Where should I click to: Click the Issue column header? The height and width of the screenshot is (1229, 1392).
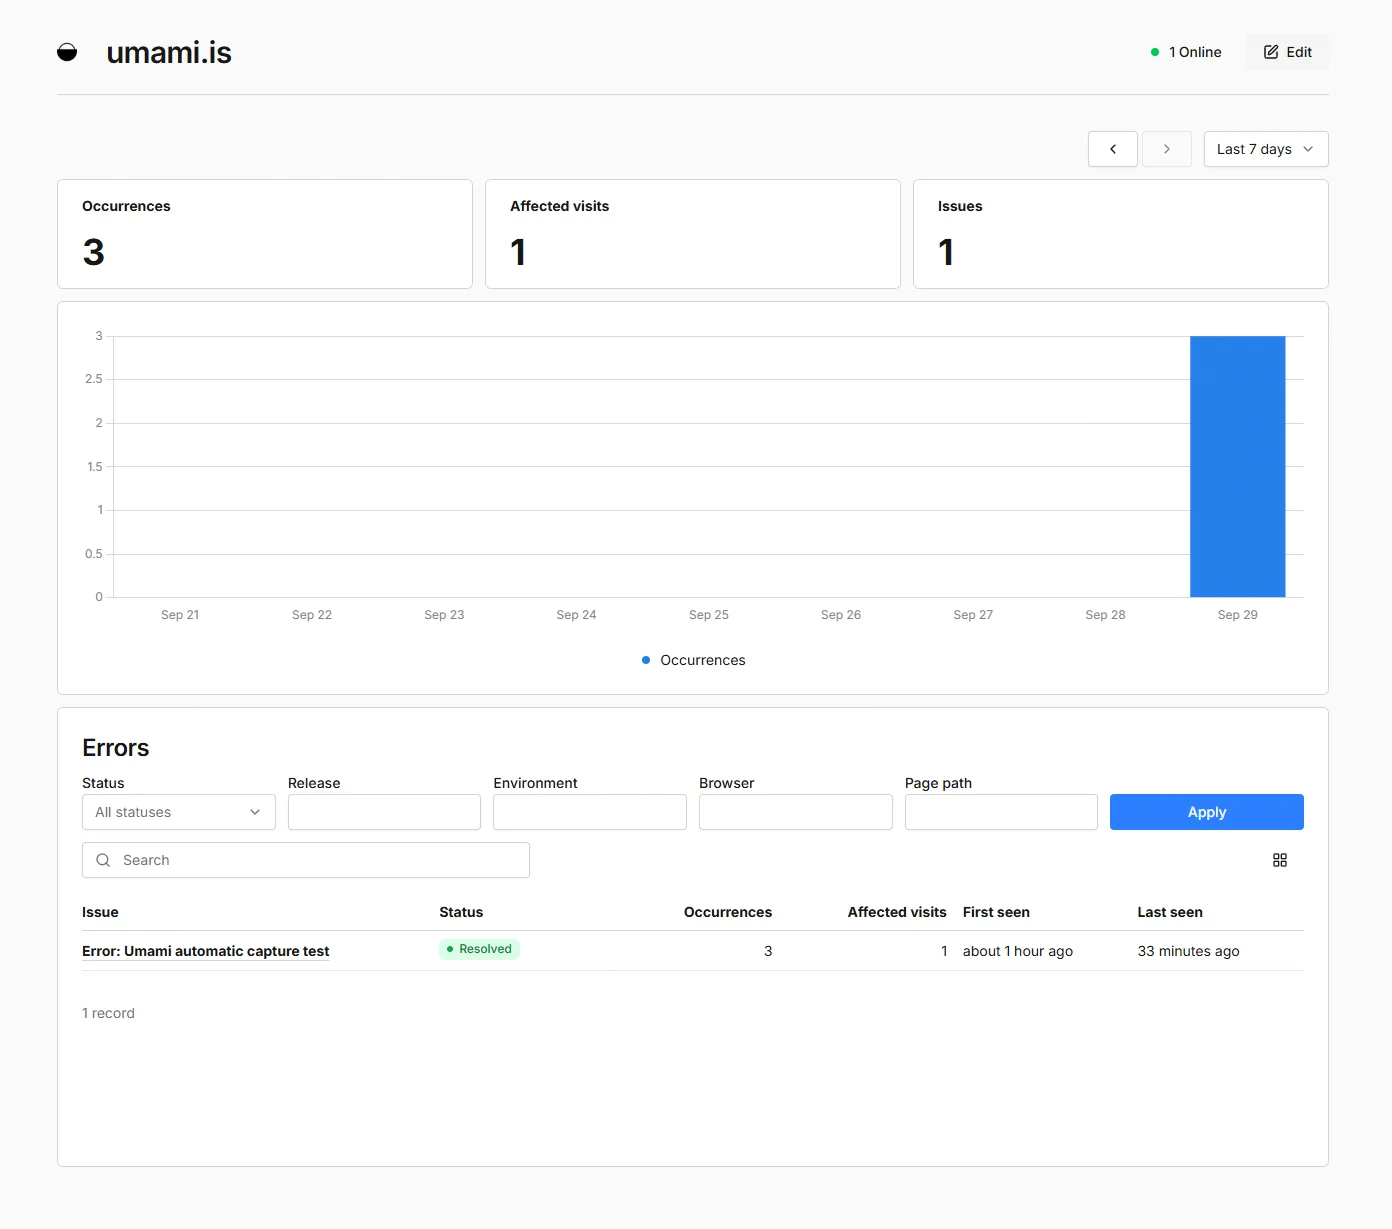coord(100,912)
